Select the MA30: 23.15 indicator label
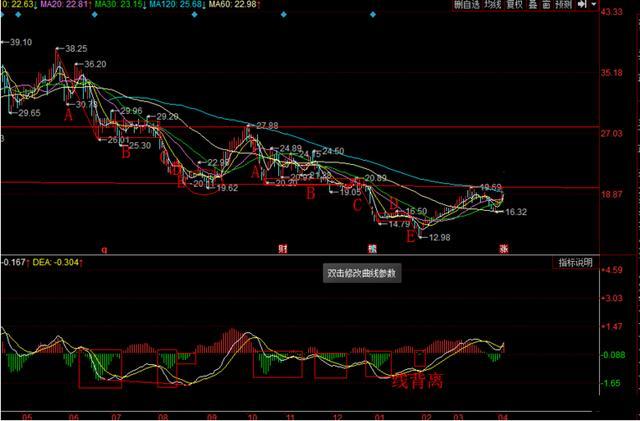Image resolution: width=640 pixels, height=421 pixels. tap(120, 4)
